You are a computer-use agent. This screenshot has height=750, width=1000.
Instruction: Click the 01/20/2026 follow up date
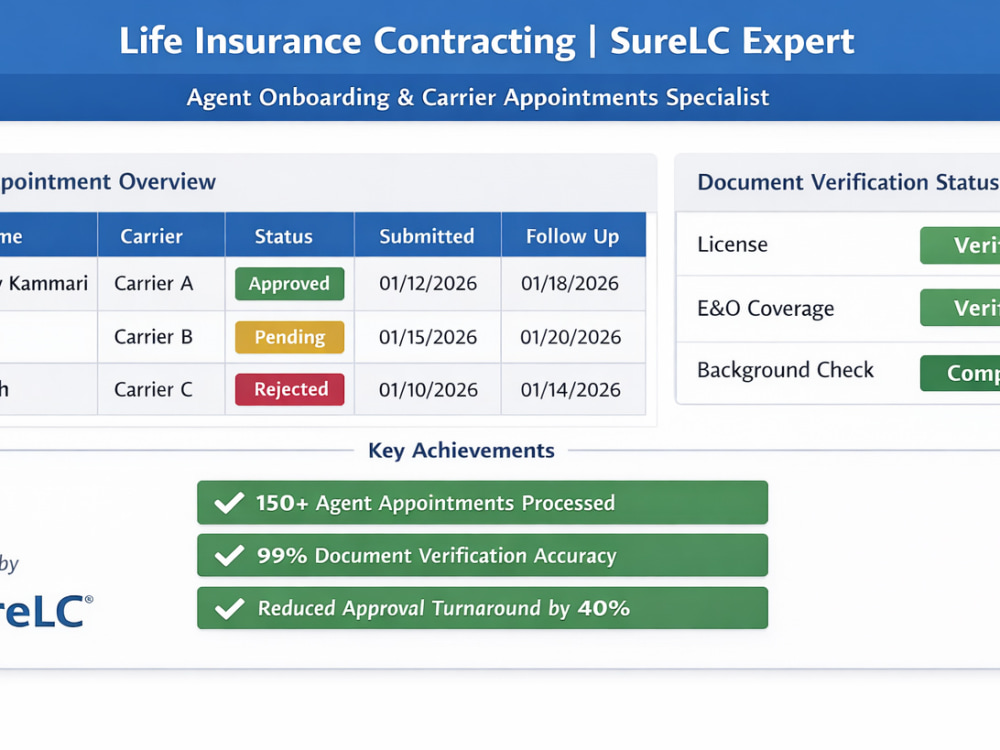(571, 337)
